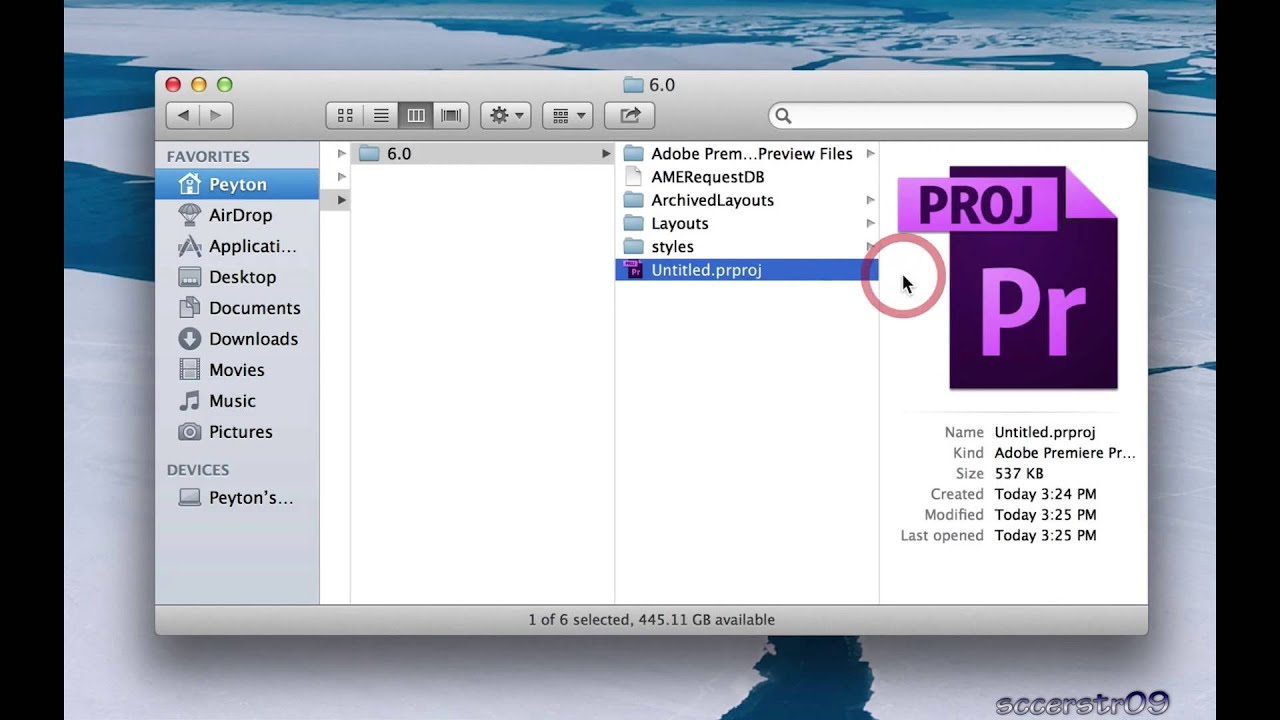Minimize the window with yellow button
Viewport: 1280px width, 720px height.
pos(199,85)
